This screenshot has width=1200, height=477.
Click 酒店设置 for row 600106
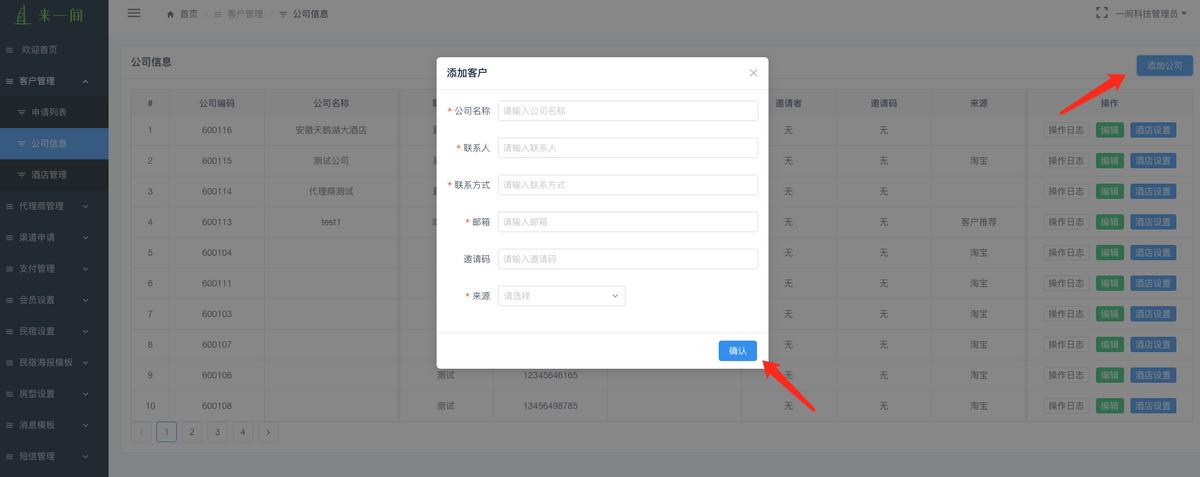tap(1153, 376)
